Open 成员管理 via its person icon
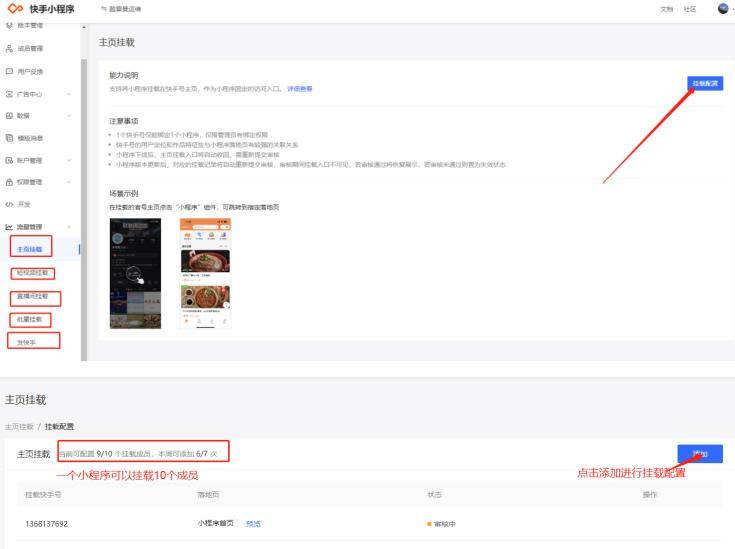Viewport: 735px width, 549px height. pos(9,48)
